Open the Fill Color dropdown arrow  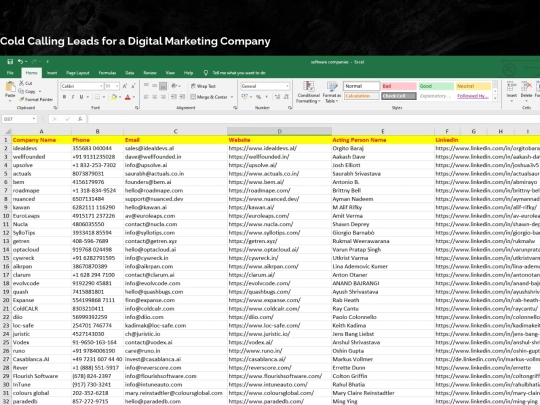tap(120, 97)
